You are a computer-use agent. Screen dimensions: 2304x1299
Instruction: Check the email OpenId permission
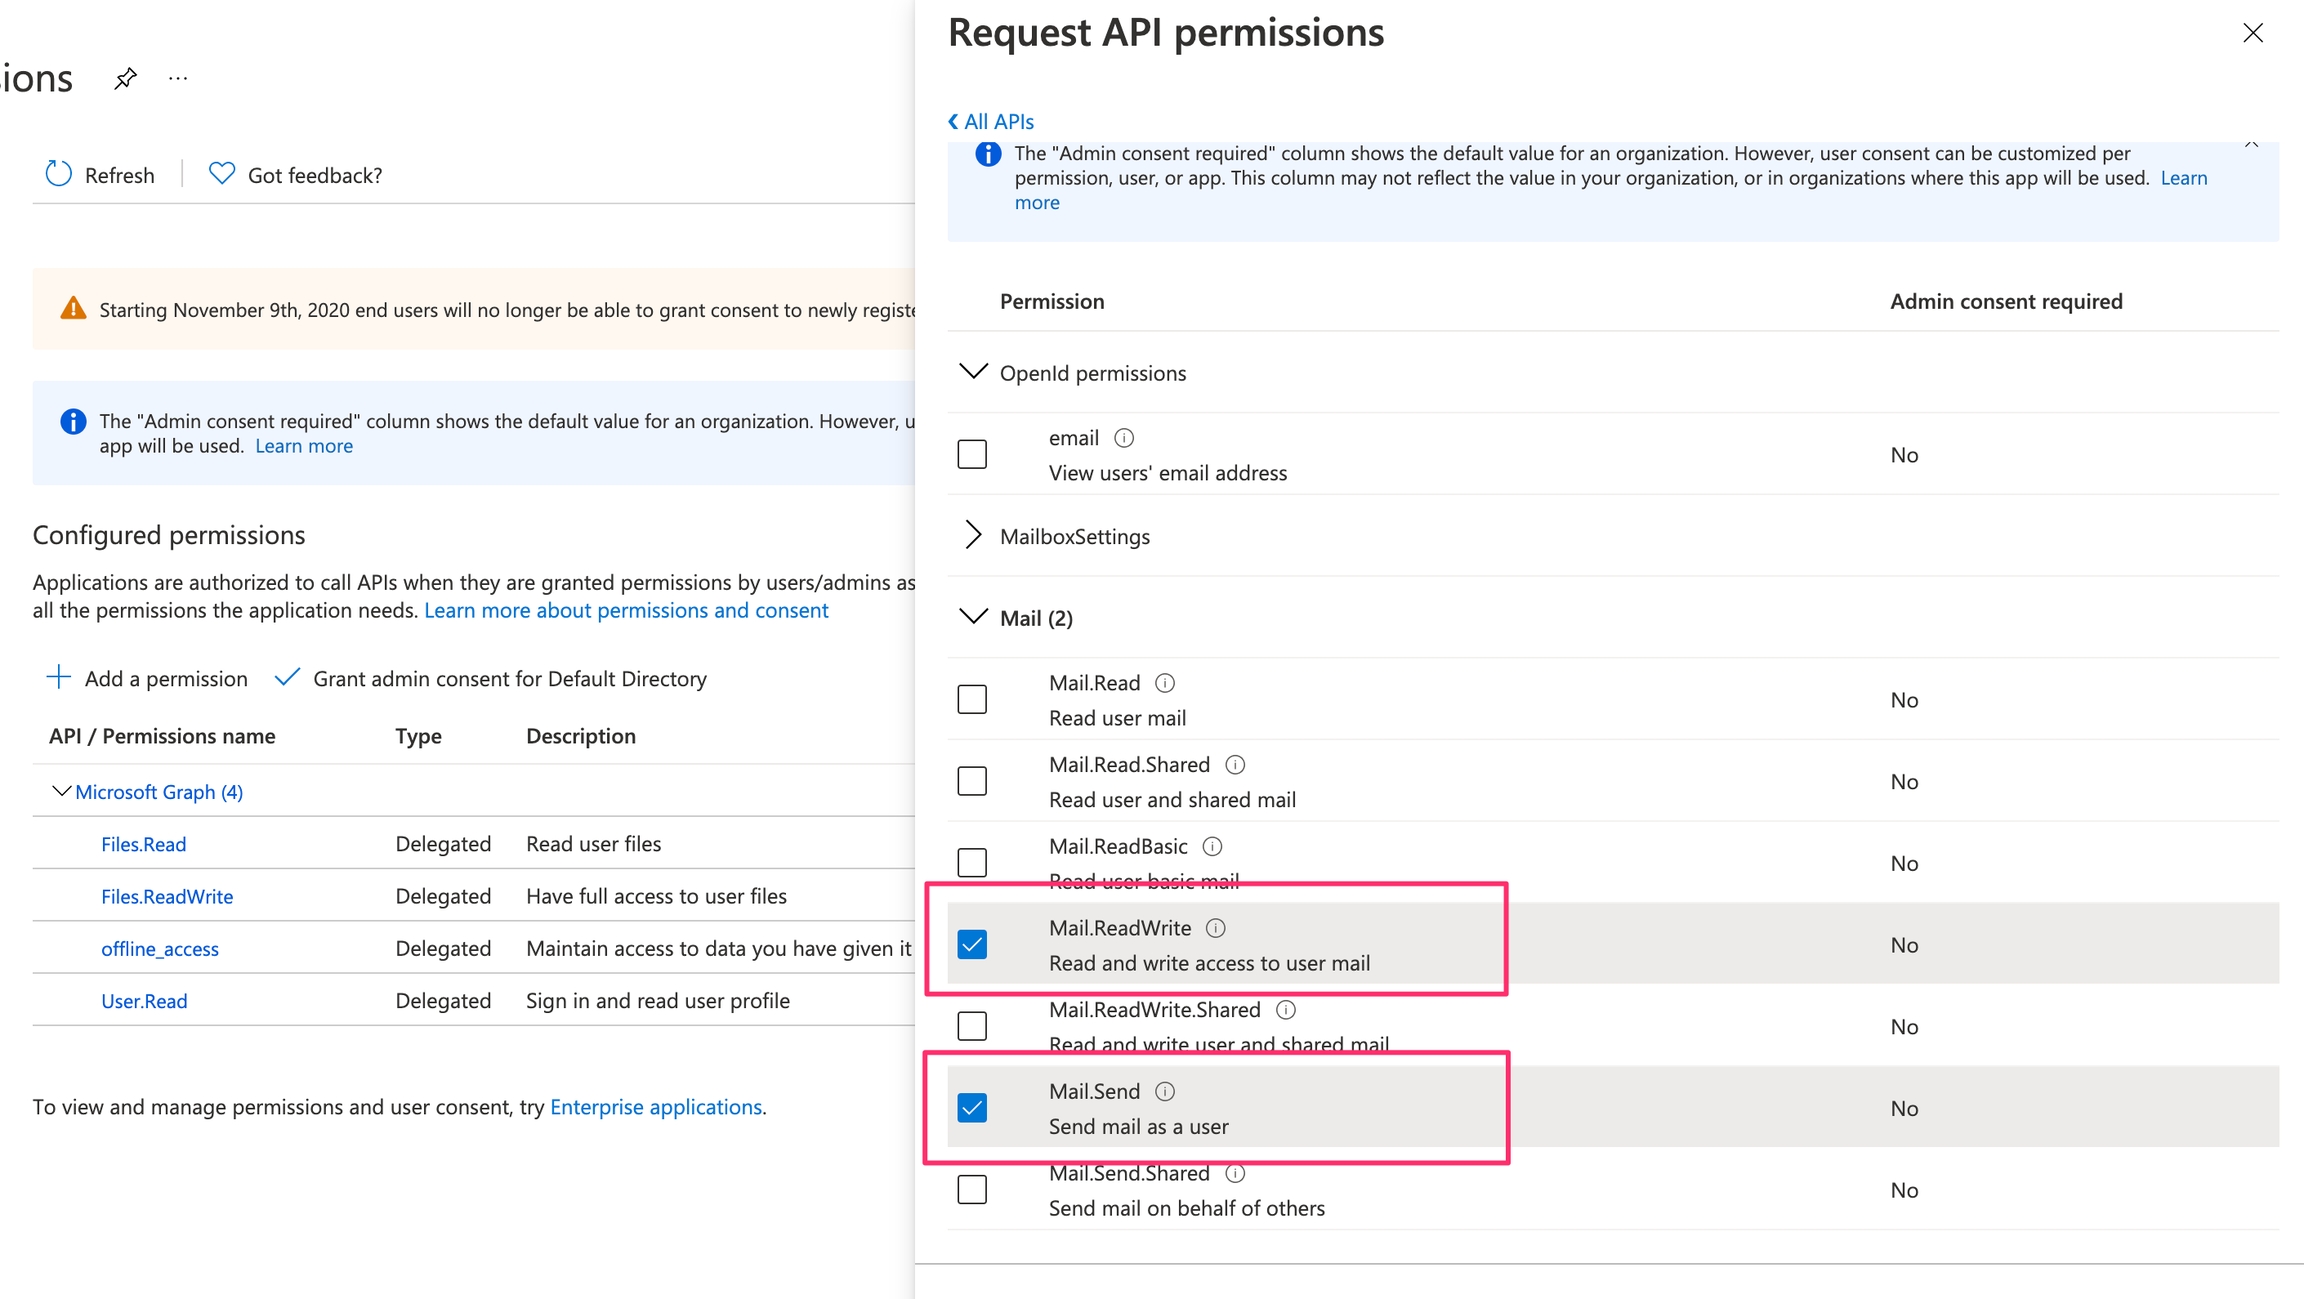point(972,454)
